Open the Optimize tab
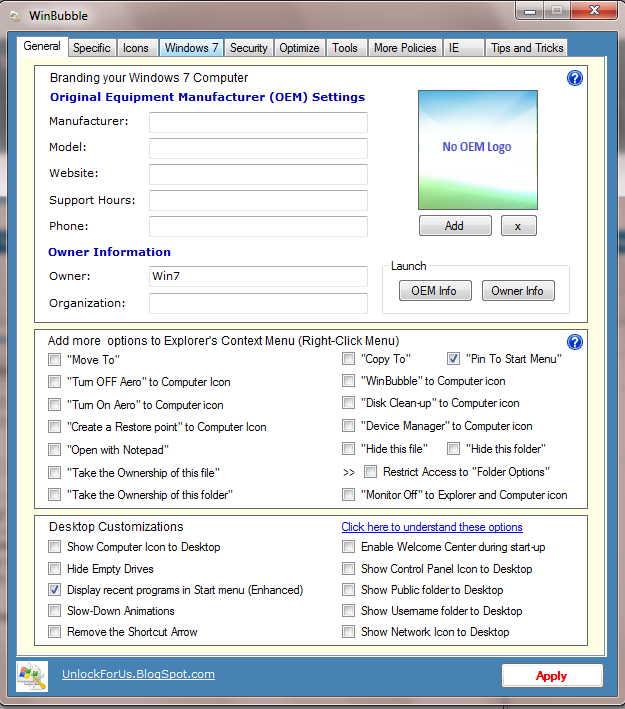This screenshot has height=709, width=625. (x=299, y=48)
